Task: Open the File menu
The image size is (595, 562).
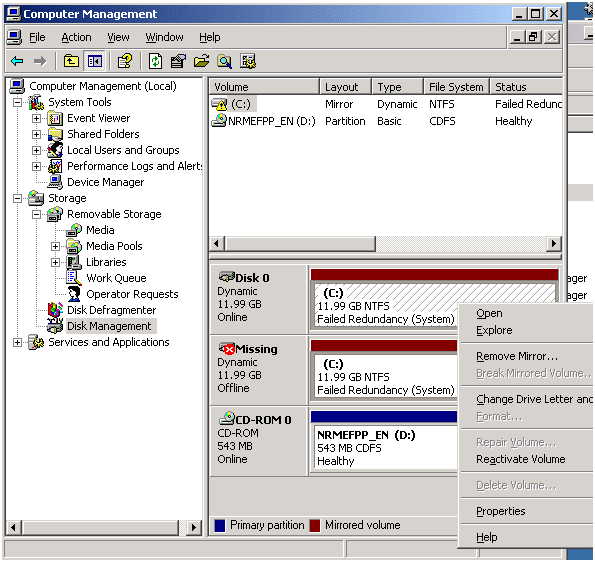Action: pyautogui.click(x=37, y=37)
